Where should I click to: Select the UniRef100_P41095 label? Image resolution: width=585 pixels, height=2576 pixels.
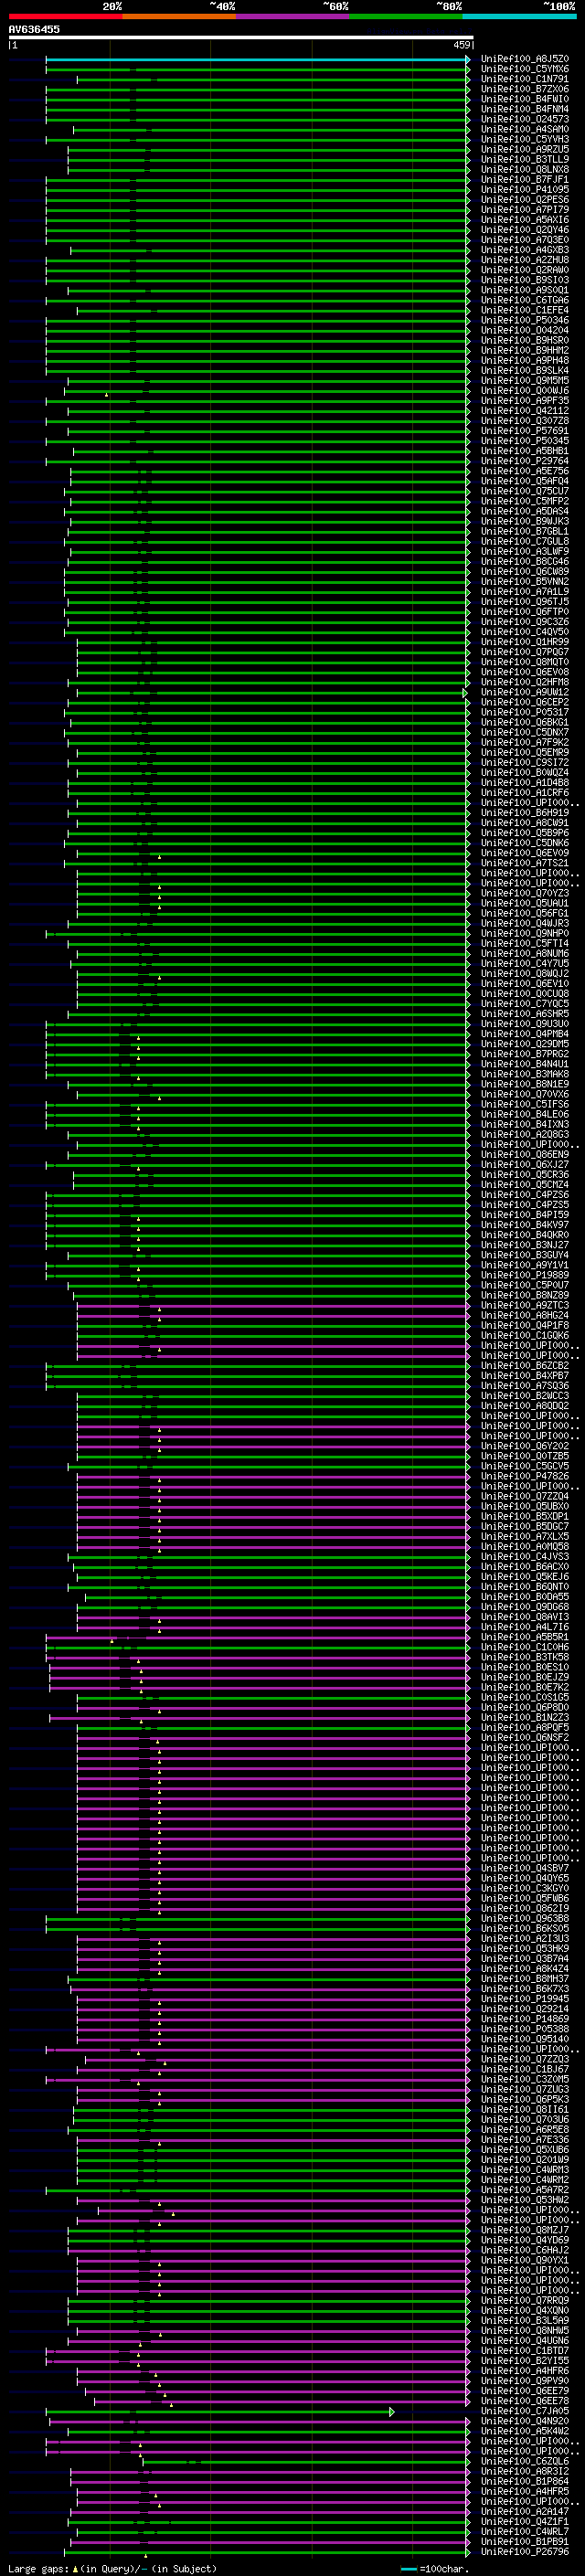524,189
